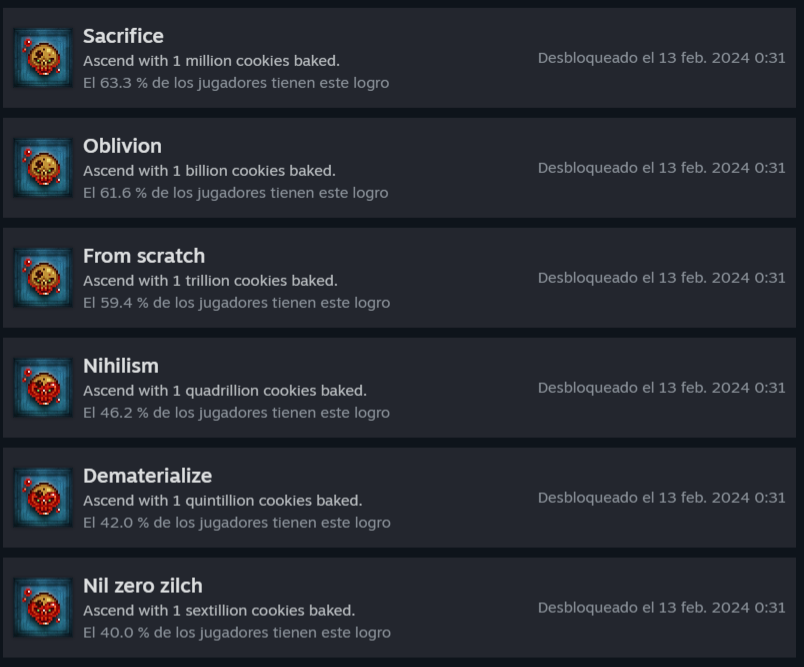Viewport: 804px width, 667px height.
Task: Select the From scratch achievement icon
Action: 43,278
